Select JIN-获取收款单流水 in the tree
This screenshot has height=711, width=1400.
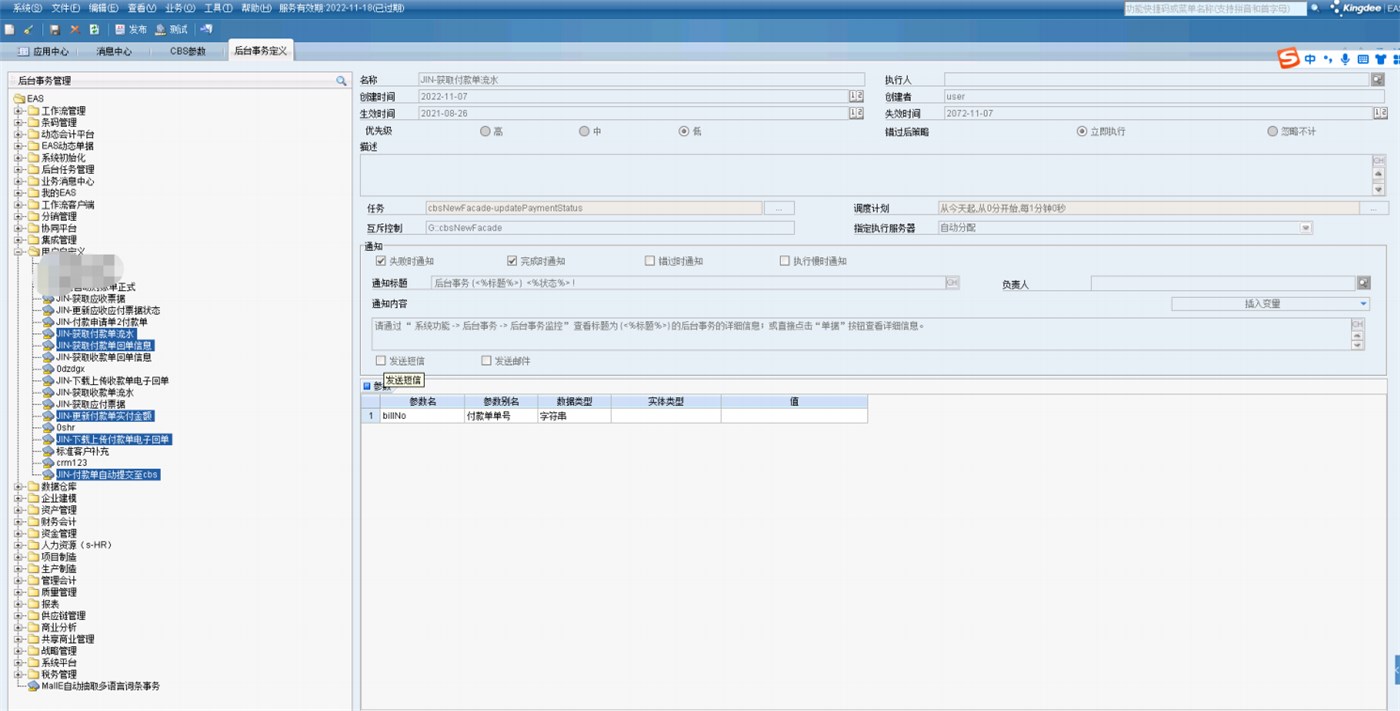[94, 393]
